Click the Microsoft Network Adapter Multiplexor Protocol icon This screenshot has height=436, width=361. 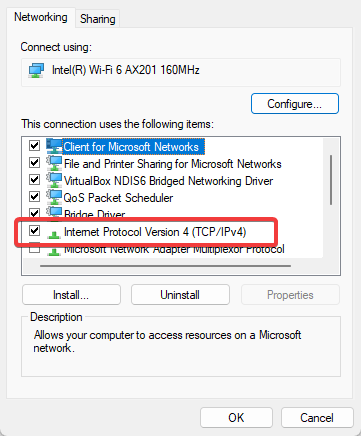coord(54,251)
